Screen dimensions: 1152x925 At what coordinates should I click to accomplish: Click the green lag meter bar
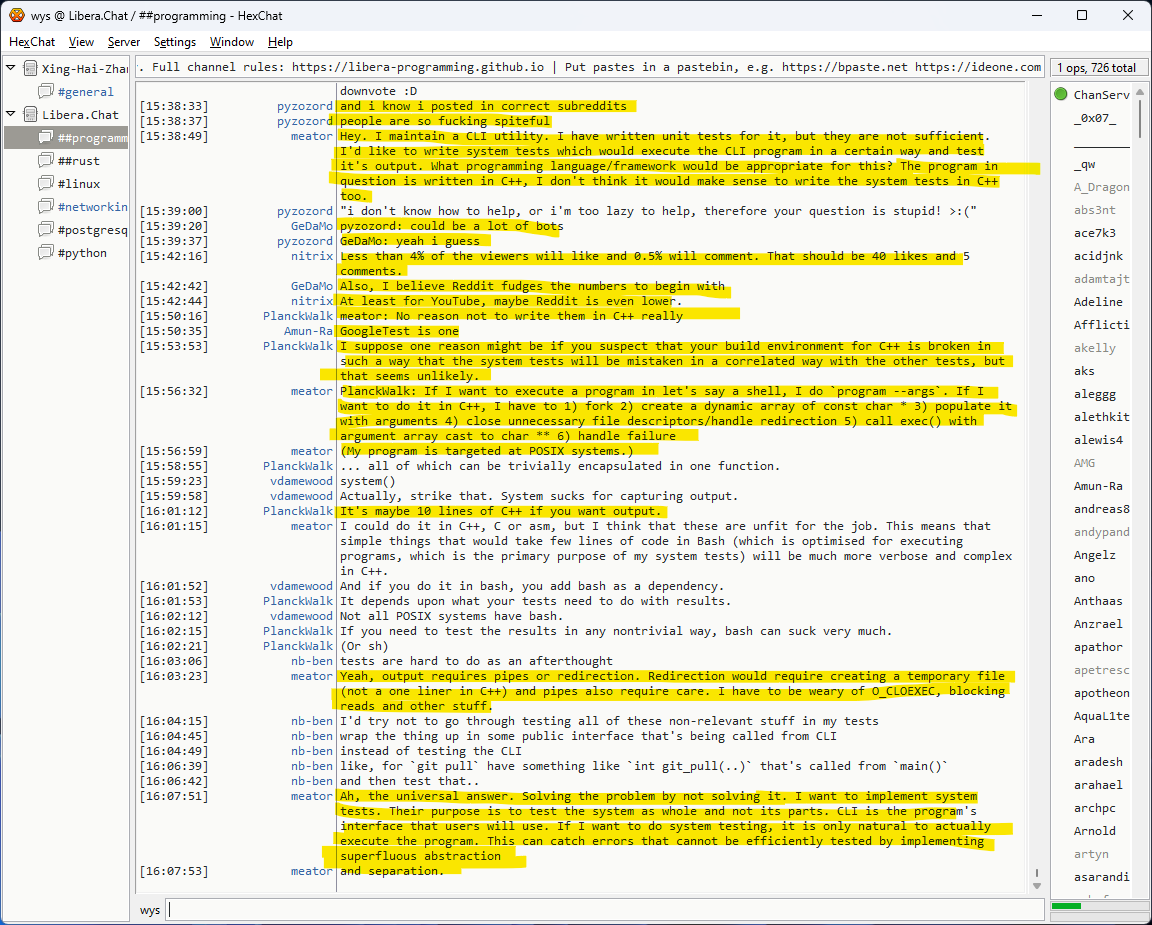coord(1067,906)
